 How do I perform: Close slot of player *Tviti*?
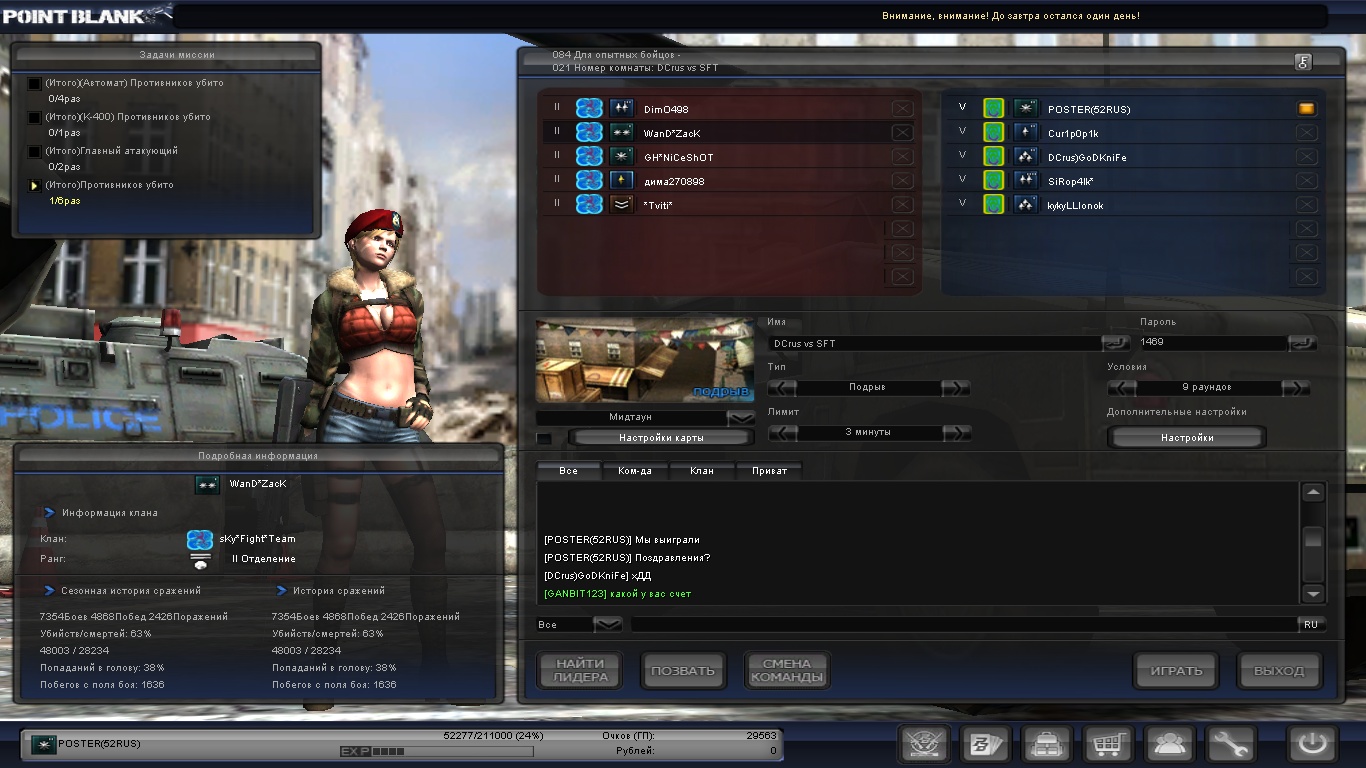[901, 204]
